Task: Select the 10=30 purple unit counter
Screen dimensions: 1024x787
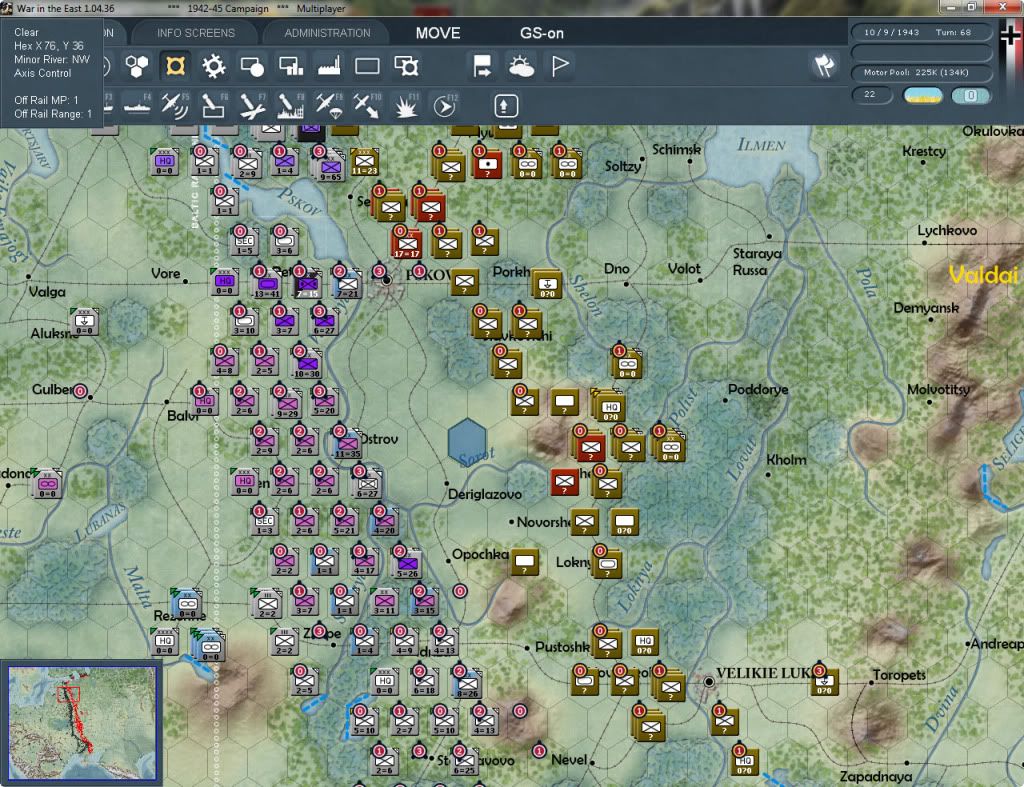Action: (x=307, y=364)
